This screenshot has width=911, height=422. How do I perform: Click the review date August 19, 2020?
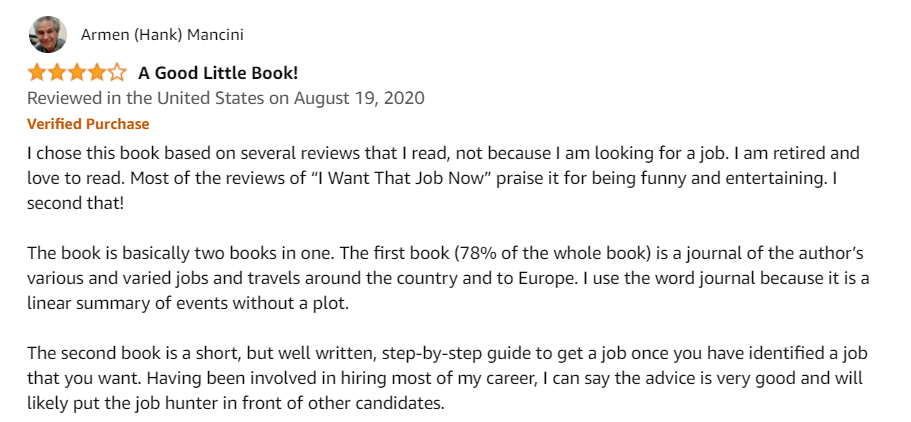(359, 98)
